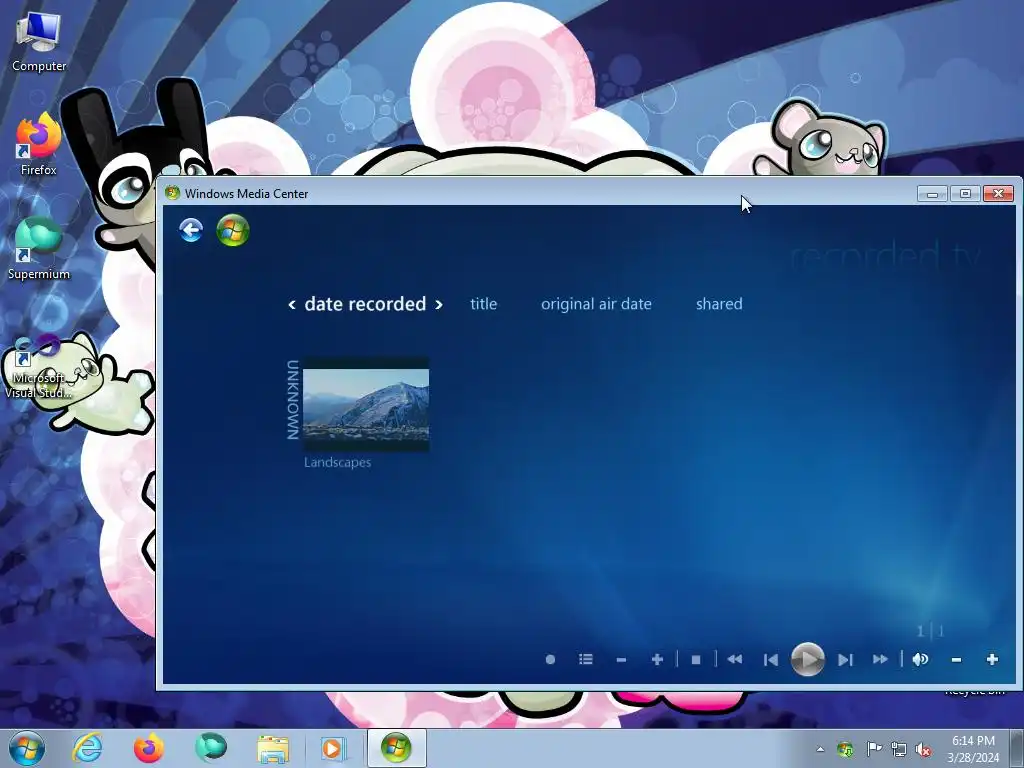Click Media Center tray icon
The image size is (1024, 768).
coord(845,749)
